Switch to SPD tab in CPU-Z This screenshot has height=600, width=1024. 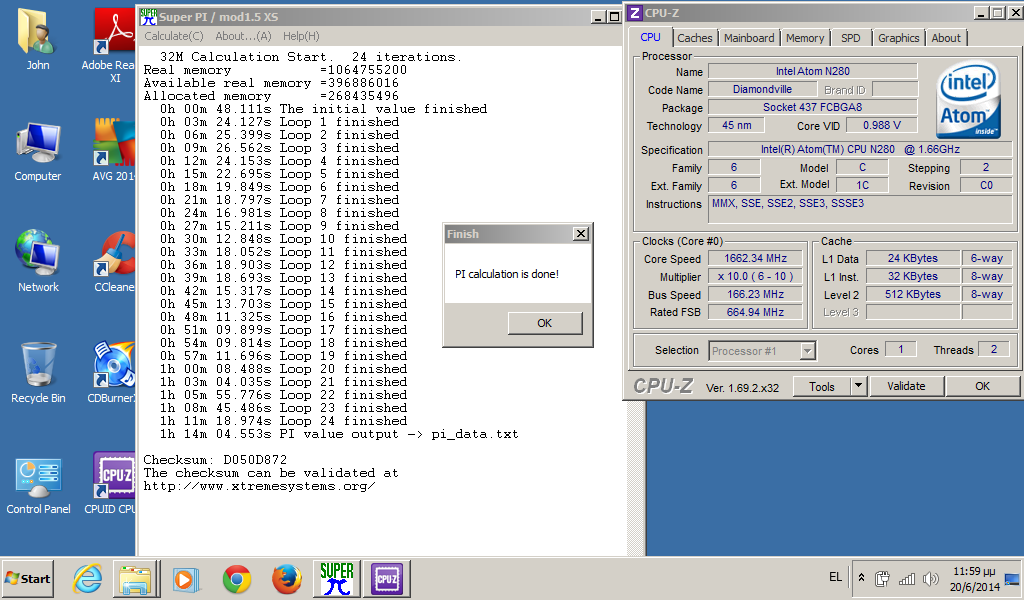[x=850, y=38]
